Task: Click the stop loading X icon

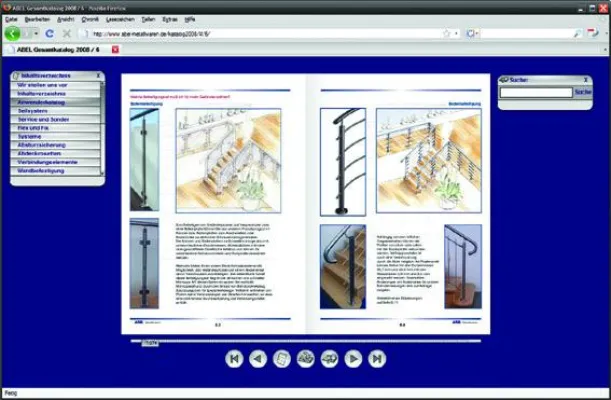Action: pyautogui.click(x=67, y=34)
